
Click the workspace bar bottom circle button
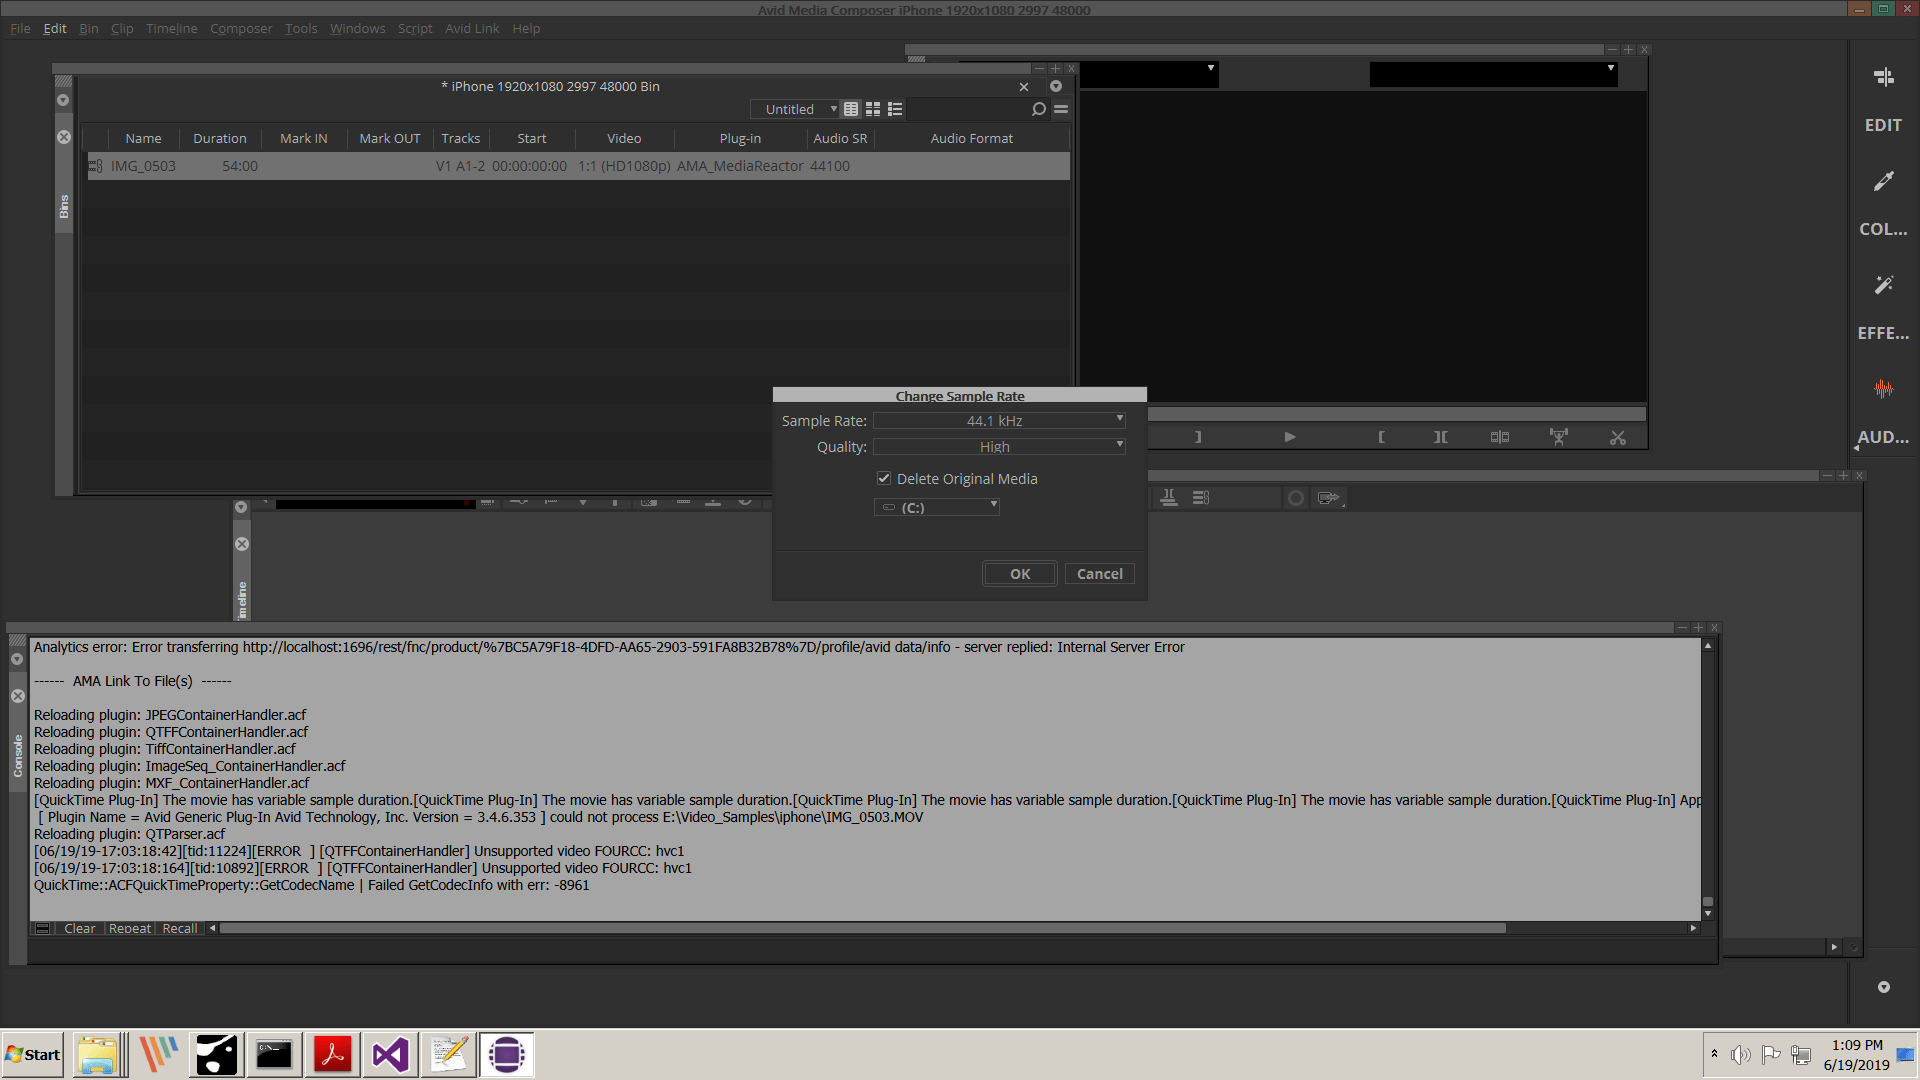1883,987
